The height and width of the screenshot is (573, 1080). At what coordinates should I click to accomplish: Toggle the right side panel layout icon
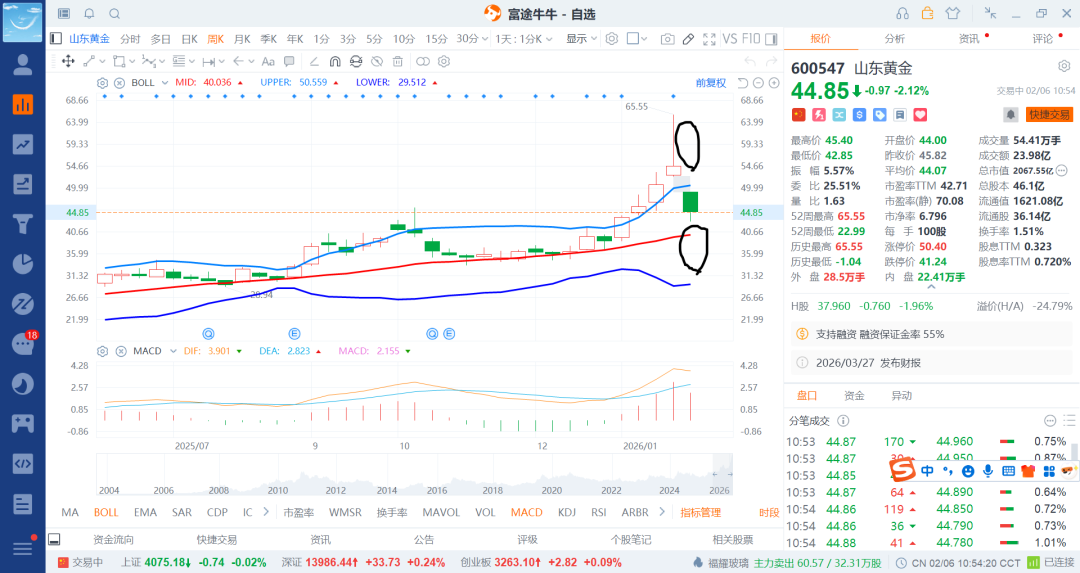click(771, 39)
